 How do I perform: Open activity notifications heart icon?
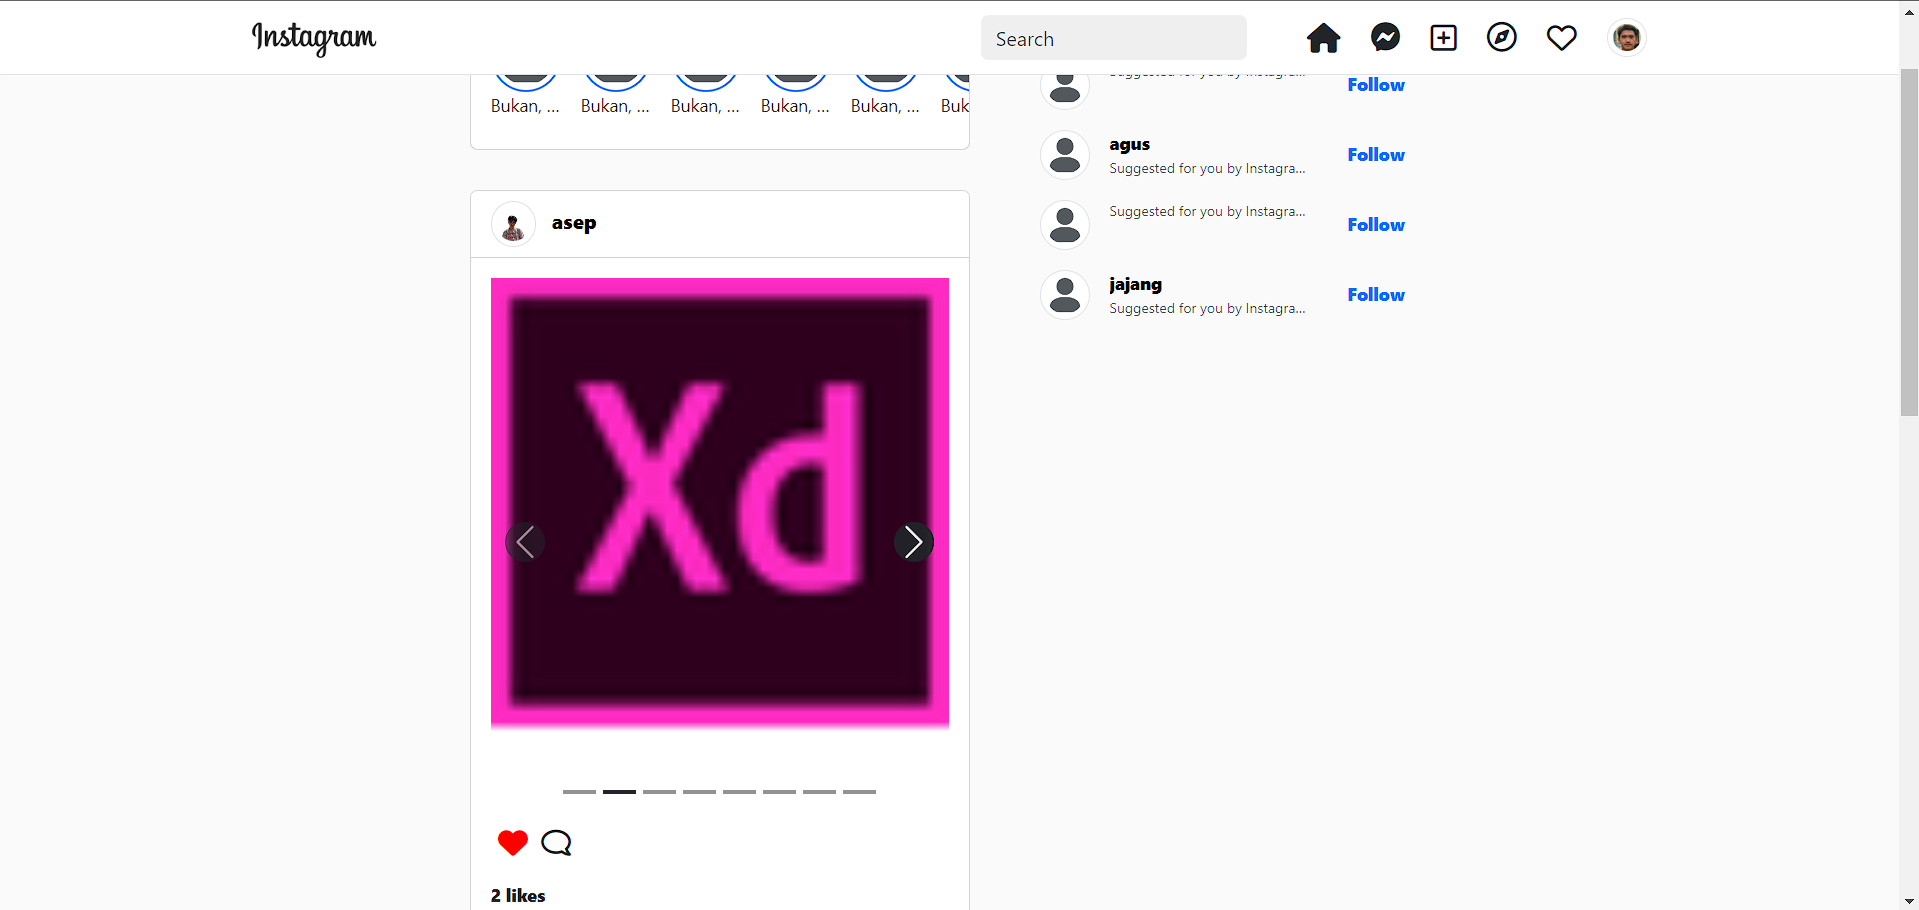point(1561,38)
